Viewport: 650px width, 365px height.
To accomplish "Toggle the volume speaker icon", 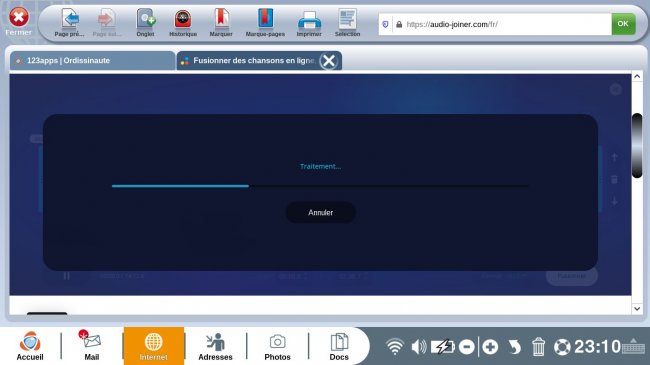I will point(419,346).
